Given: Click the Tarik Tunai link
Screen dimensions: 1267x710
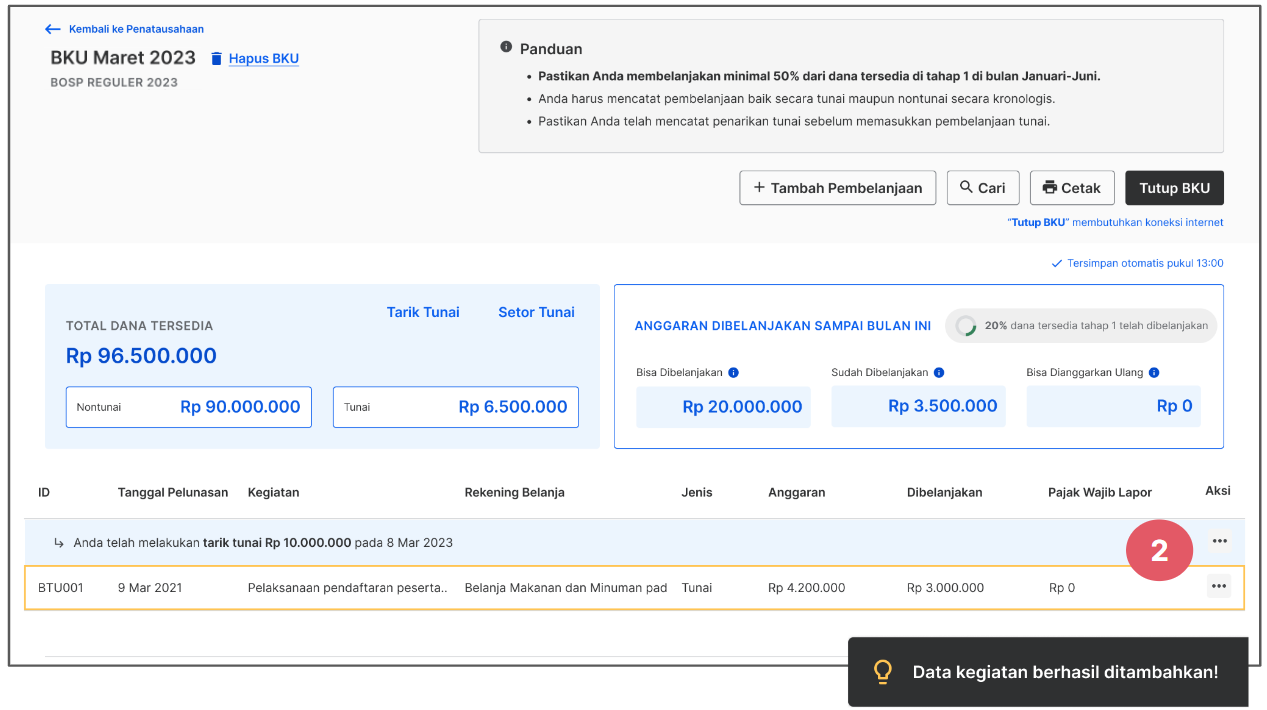Looking at the screenshot, I should point(423,312).
